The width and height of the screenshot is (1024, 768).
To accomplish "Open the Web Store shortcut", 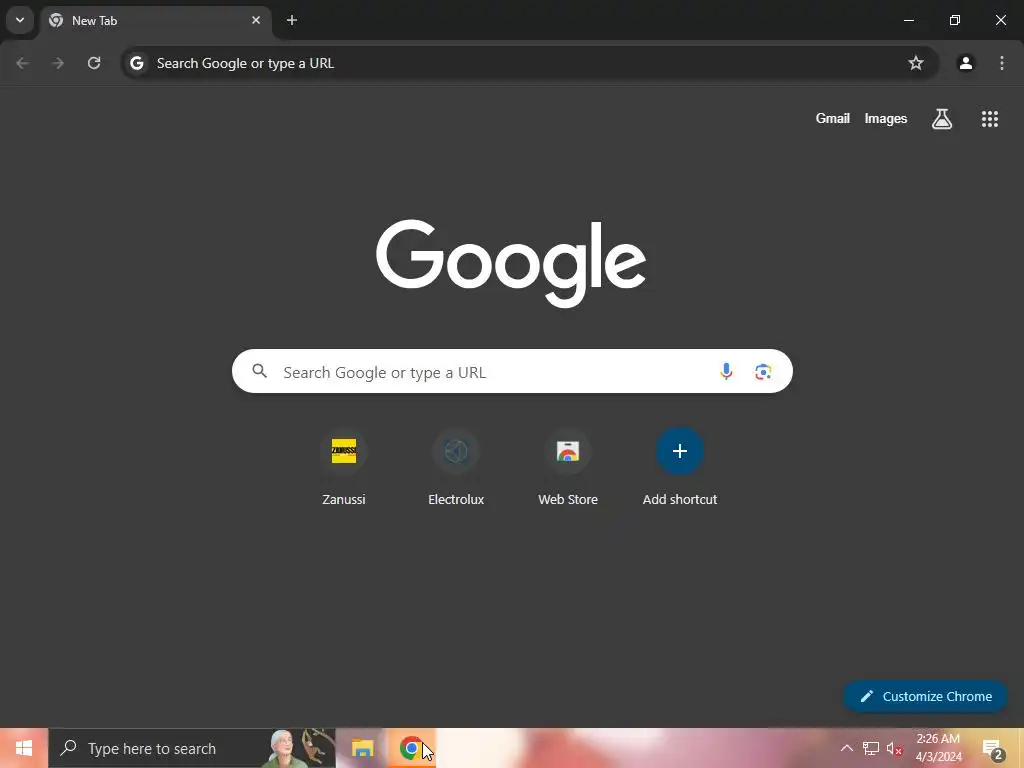I will [x=568, y=468].
